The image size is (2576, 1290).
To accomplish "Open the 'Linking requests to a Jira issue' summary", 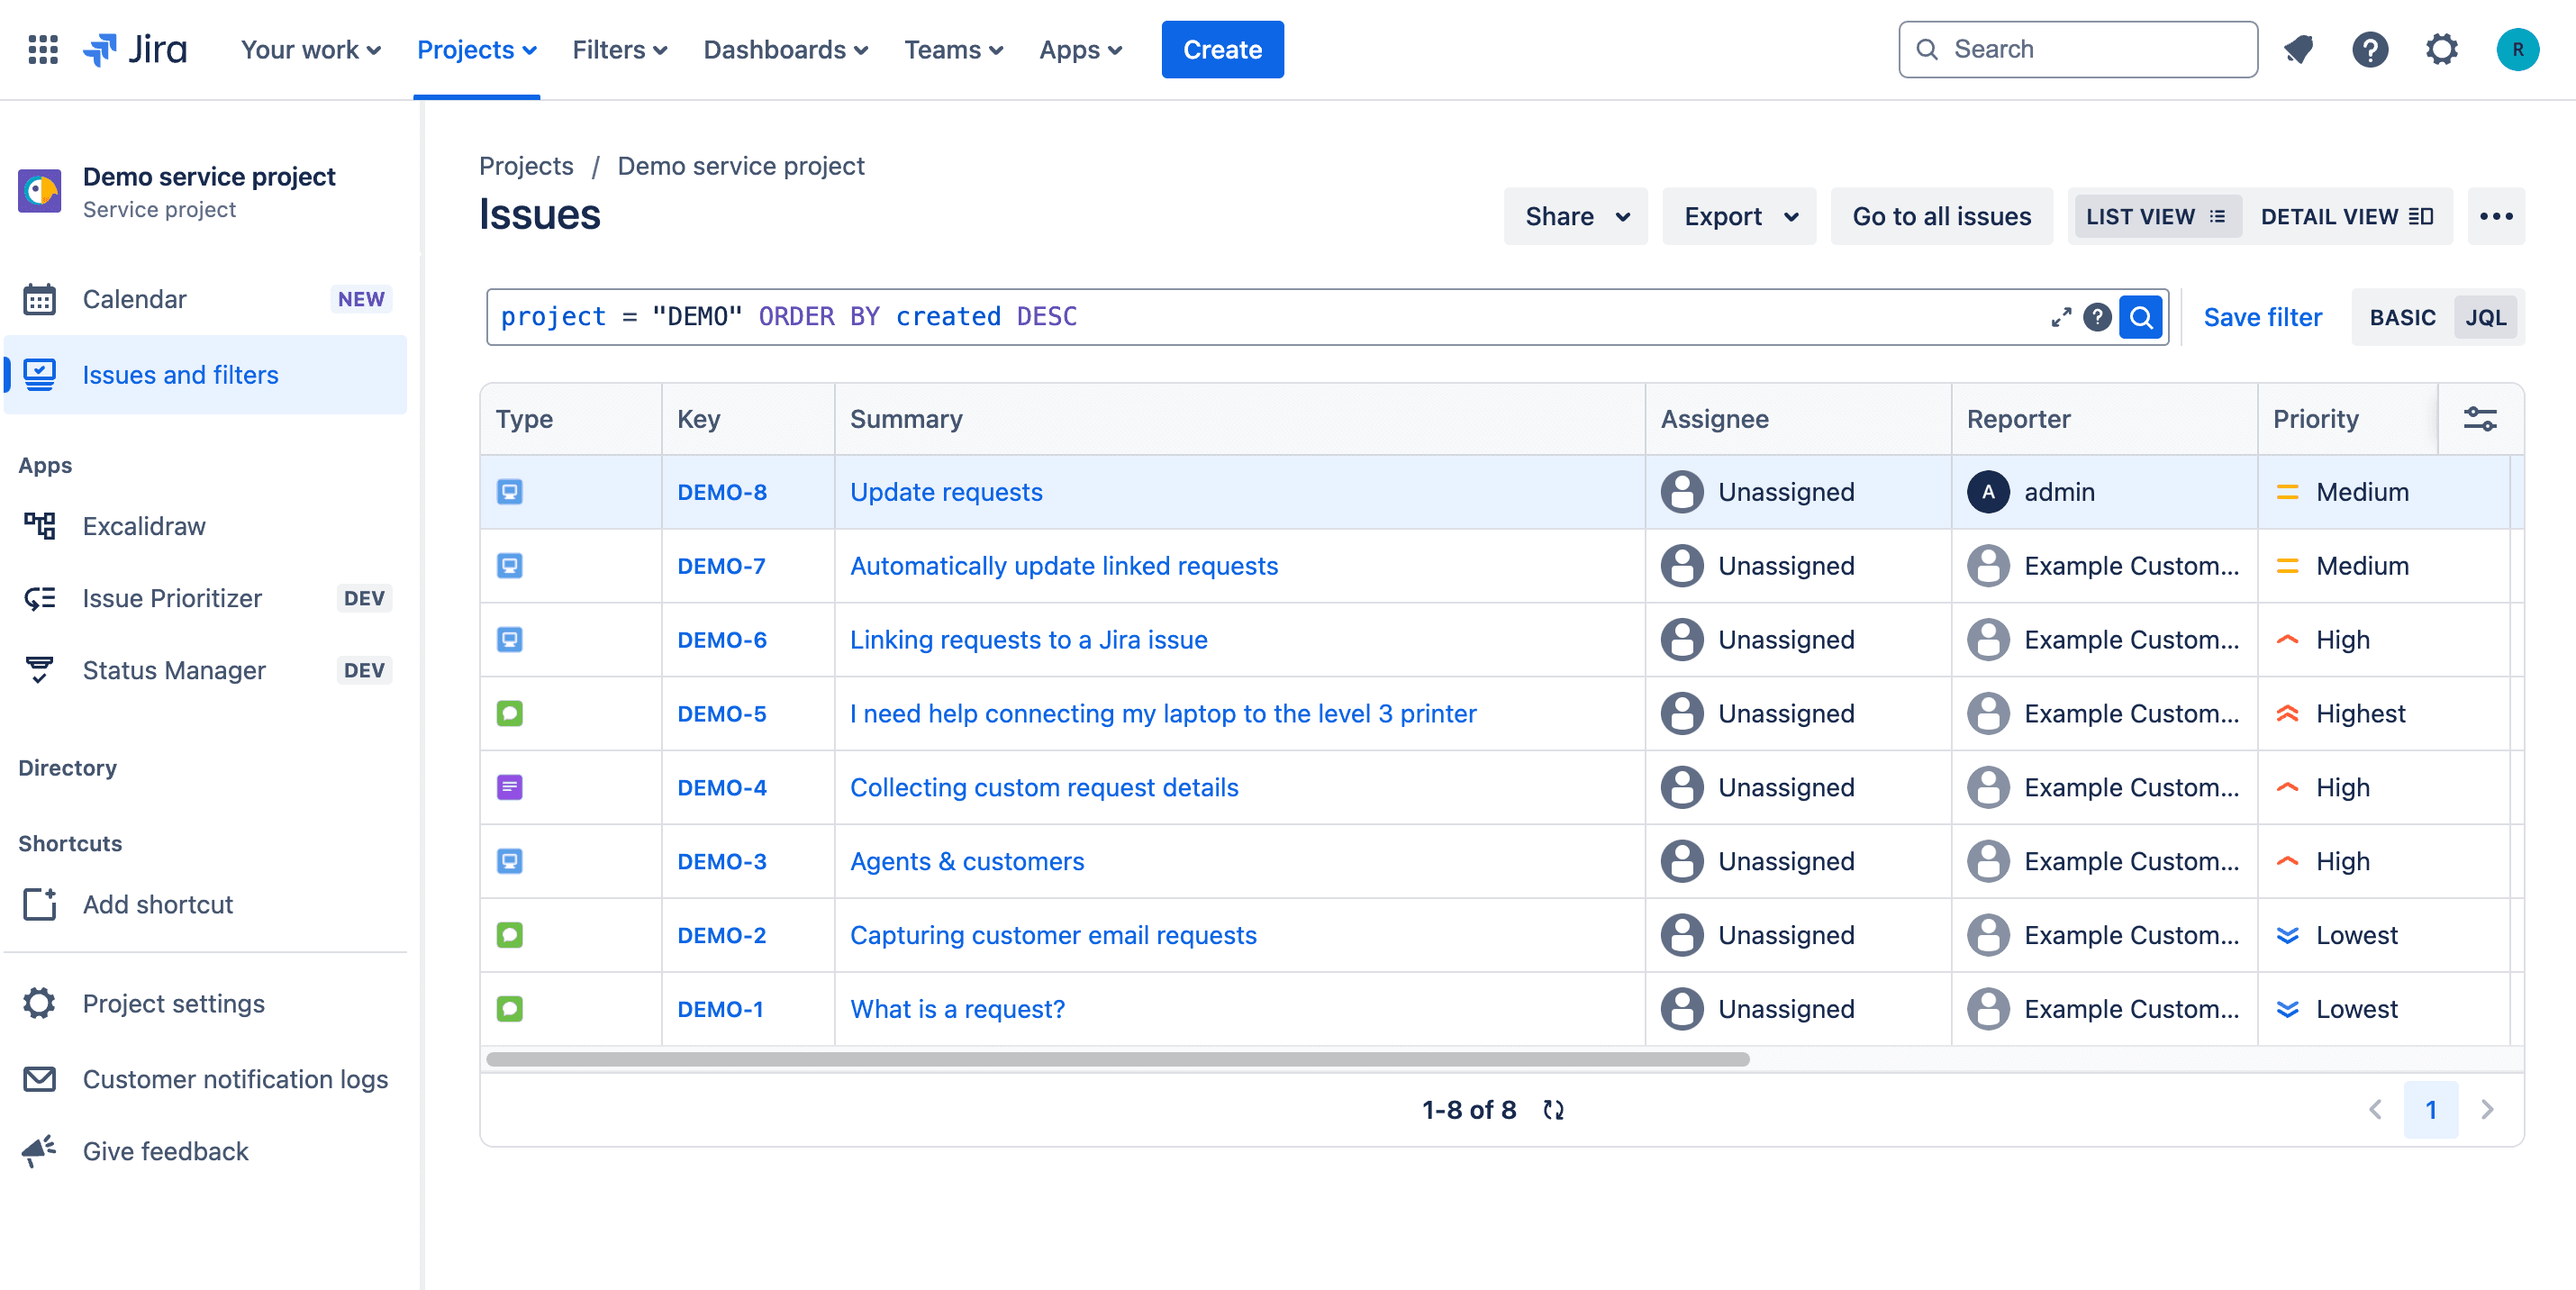I will [x=1028, y=640].
